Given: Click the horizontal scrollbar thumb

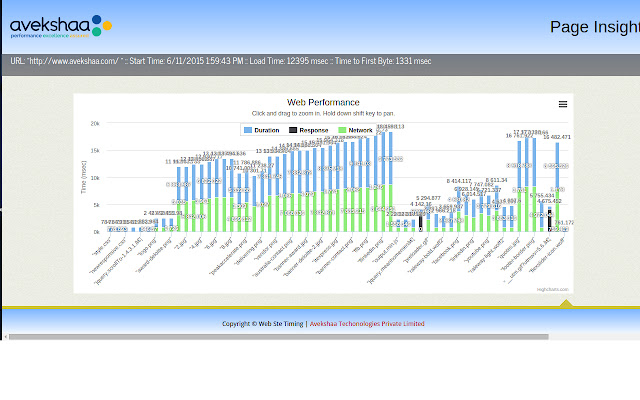Looking at the screenshot, I should pyautogui.click(x=279, y=337).
